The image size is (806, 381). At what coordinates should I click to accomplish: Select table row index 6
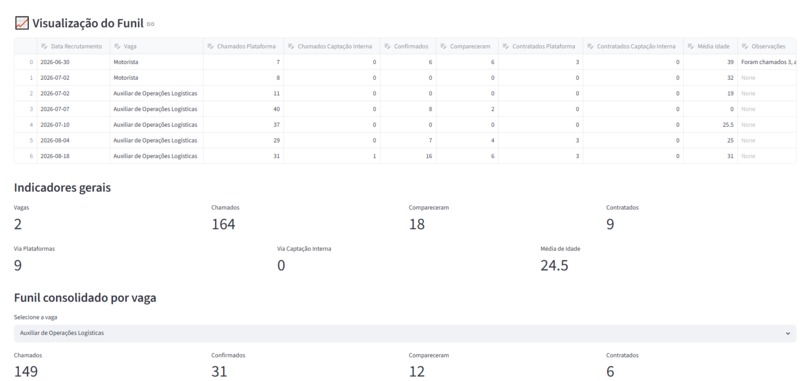point(26,156)
